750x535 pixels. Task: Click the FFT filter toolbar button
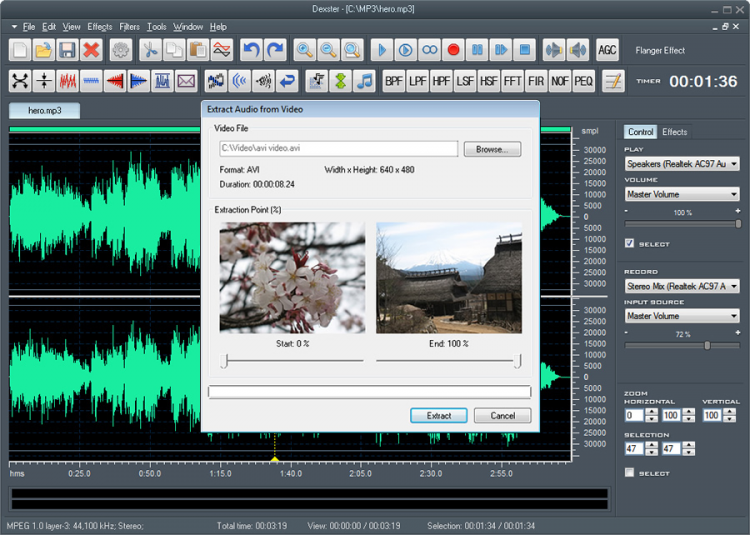click(x=512, y=81)
